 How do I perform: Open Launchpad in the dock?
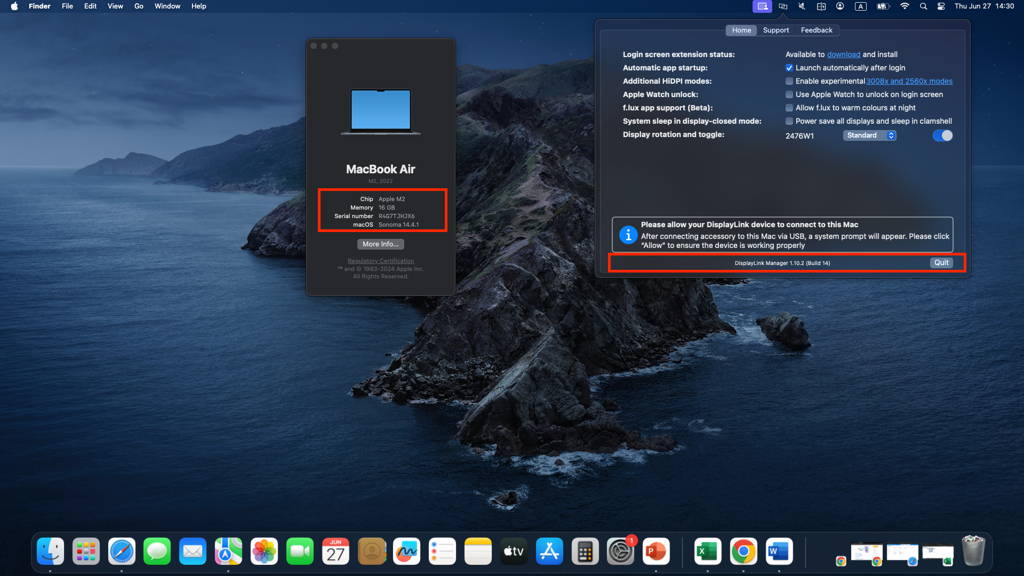pyautogui.click(x=86, y=551)
